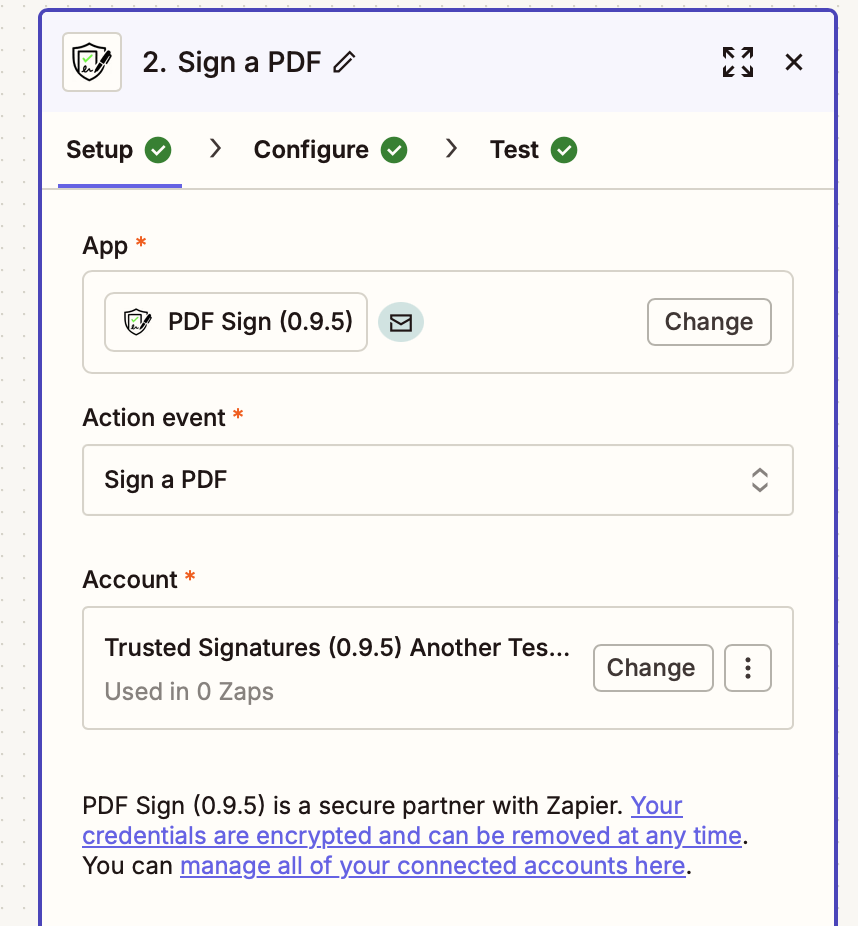Follow the manage connected accounts link
The image size is (858, 926).
pyautogui.click(x=433, y=865)
